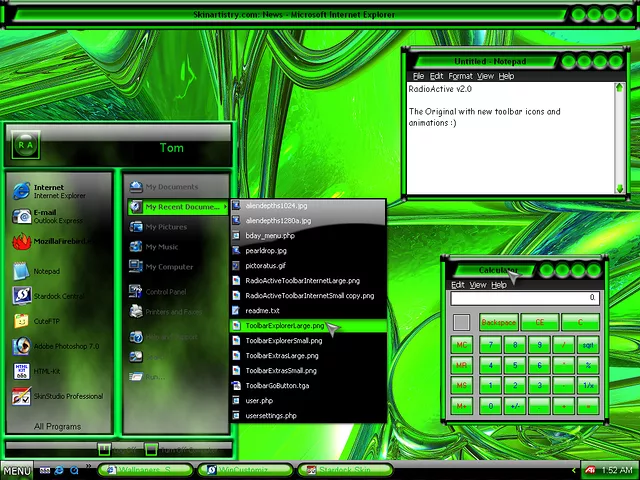The image size is (640, 480).
Task: Click the MENU start button on taskbar
Action: [17, 470]
